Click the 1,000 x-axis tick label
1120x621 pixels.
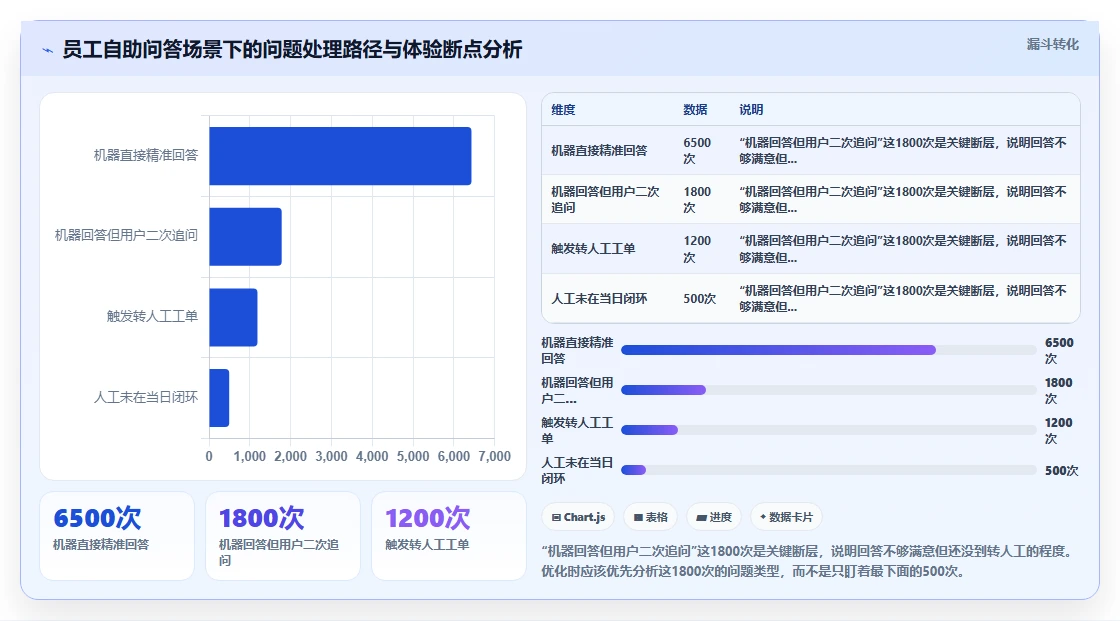pos(249,456)
